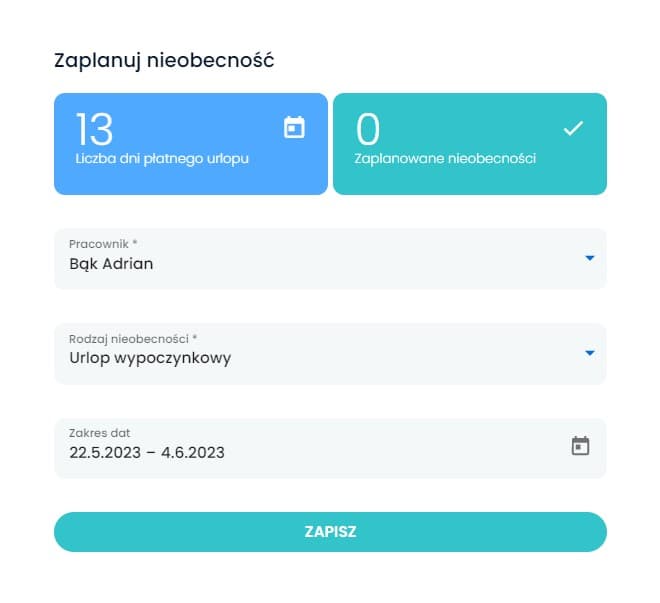This screenshot has height=603, width=660.
Task: Click the calendar icon on paid leave card
Action: click(x=294, y=127)
